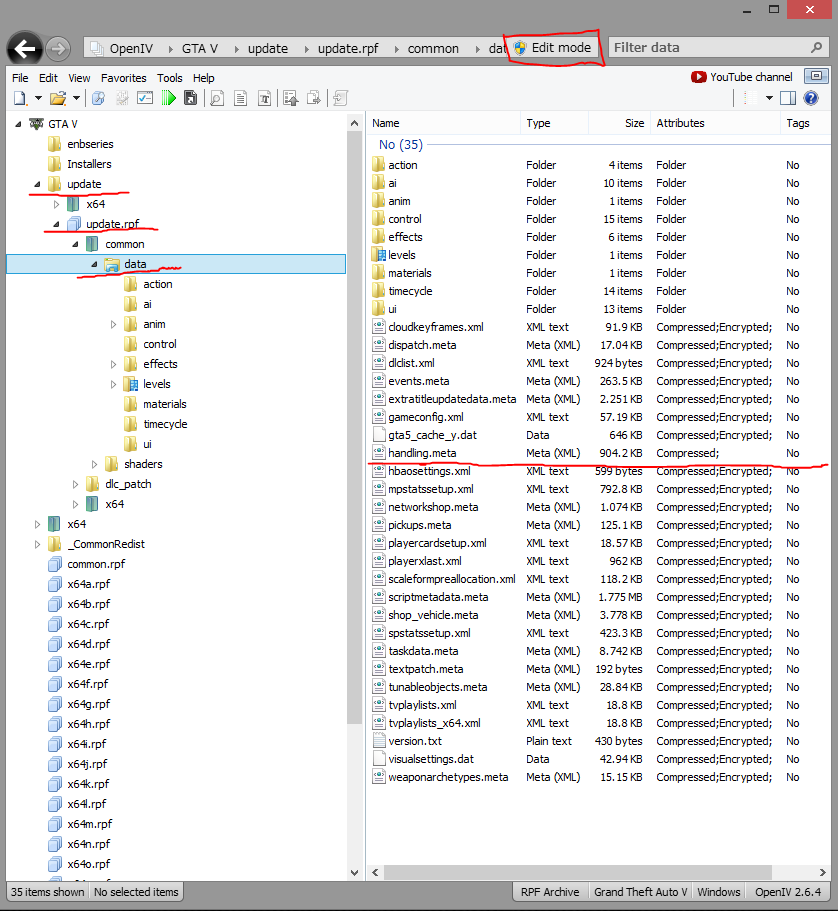
Task: Click the file preview magnifier toolbar icon
Action: point(215,98)
